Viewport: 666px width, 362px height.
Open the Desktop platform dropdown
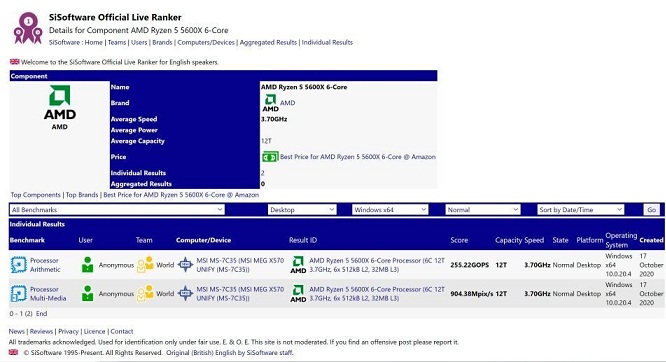(302, 209)
